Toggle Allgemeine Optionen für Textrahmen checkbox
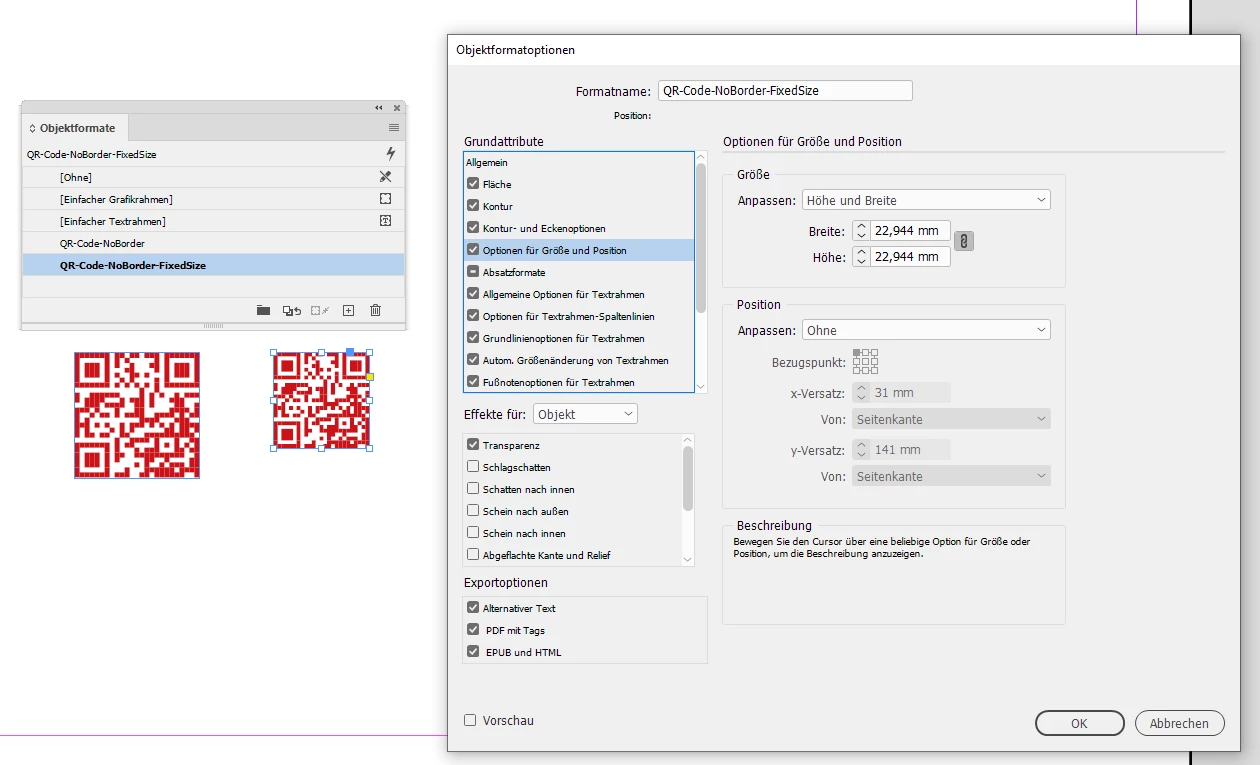The image size is (1260, 765). click(x=473, y=294)
